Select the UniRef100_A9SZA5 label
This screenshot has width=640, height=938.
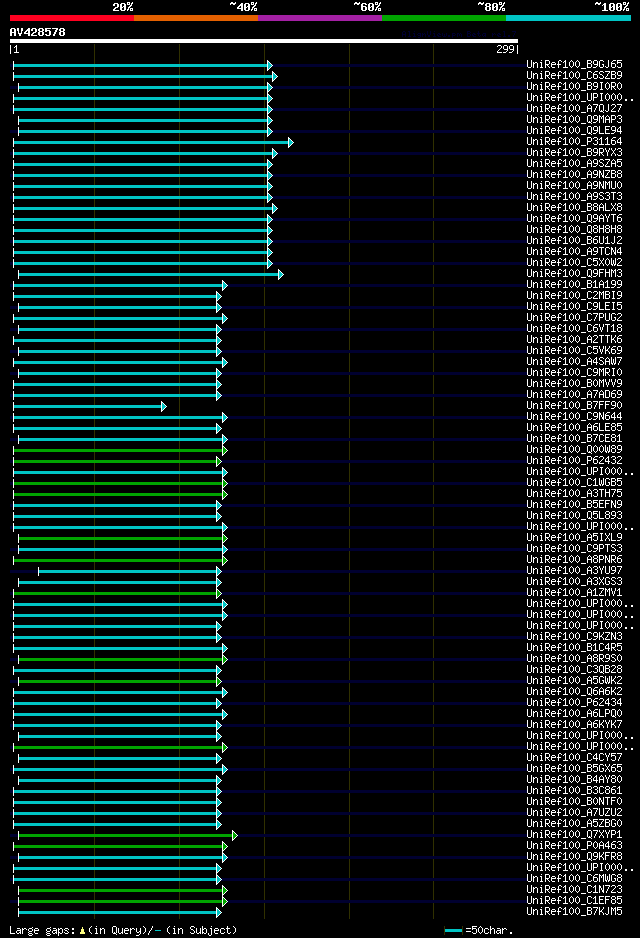[574, 163]
